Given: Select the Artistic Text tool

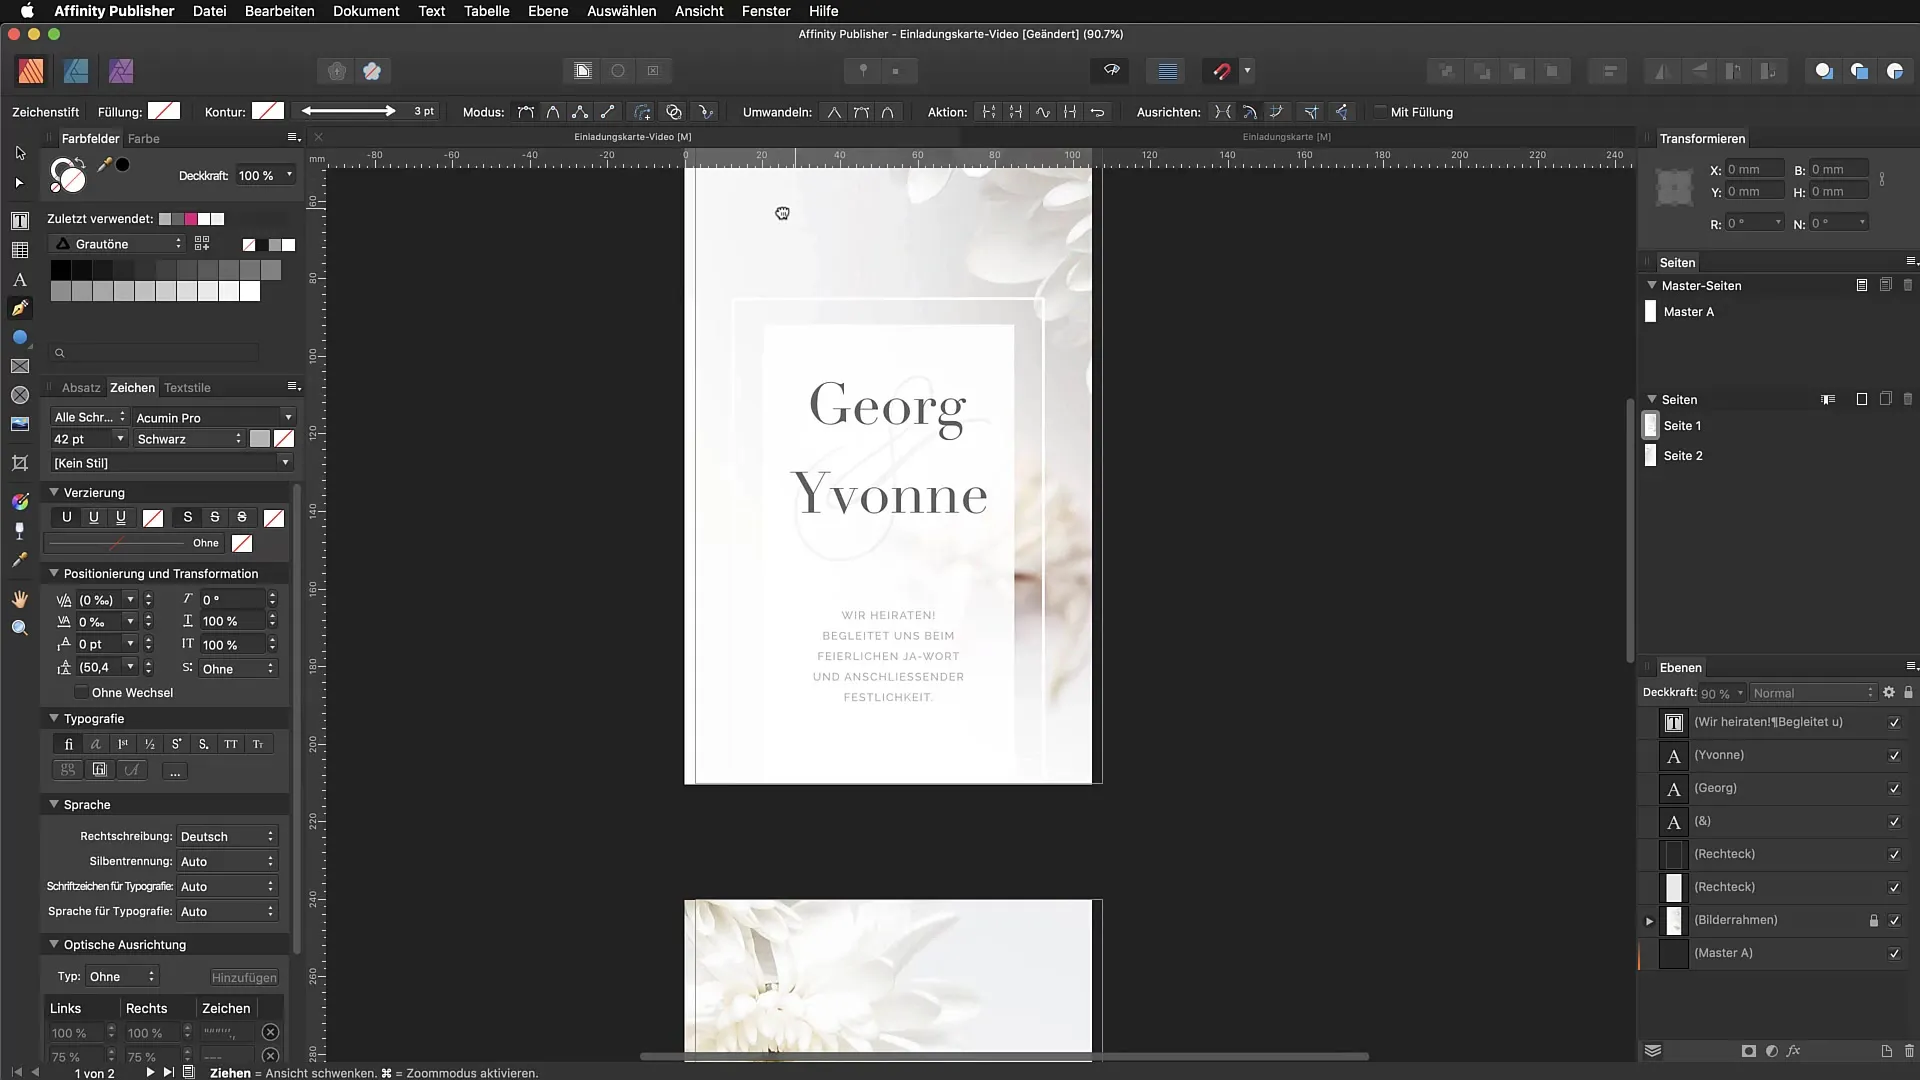Looking at the screenshot, I should tap(20, 280).
